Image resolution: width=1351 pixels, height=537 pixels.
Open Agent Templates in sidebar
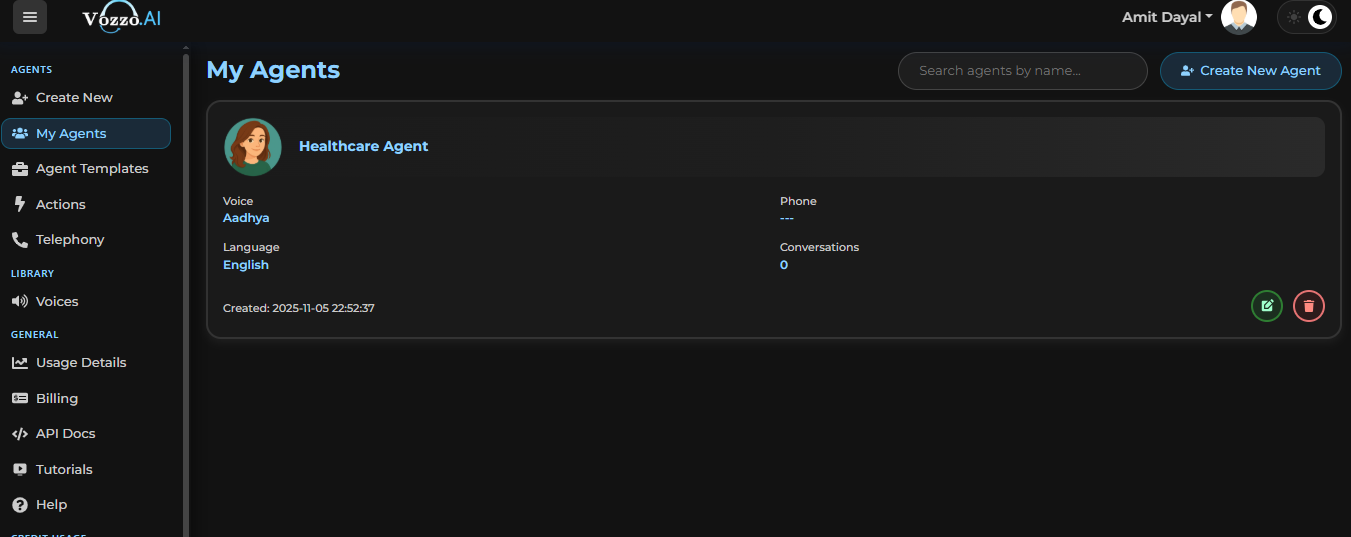coord(86,169)
